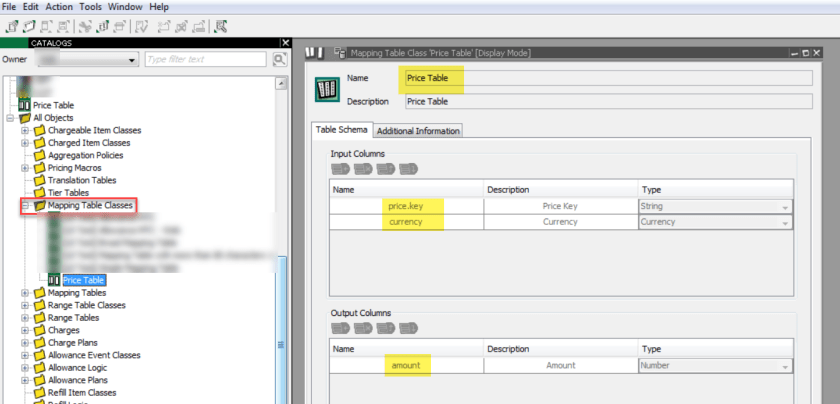Open the Action menu
The width and height of the screenshot is (840, 404).
[x=59, y=7]
